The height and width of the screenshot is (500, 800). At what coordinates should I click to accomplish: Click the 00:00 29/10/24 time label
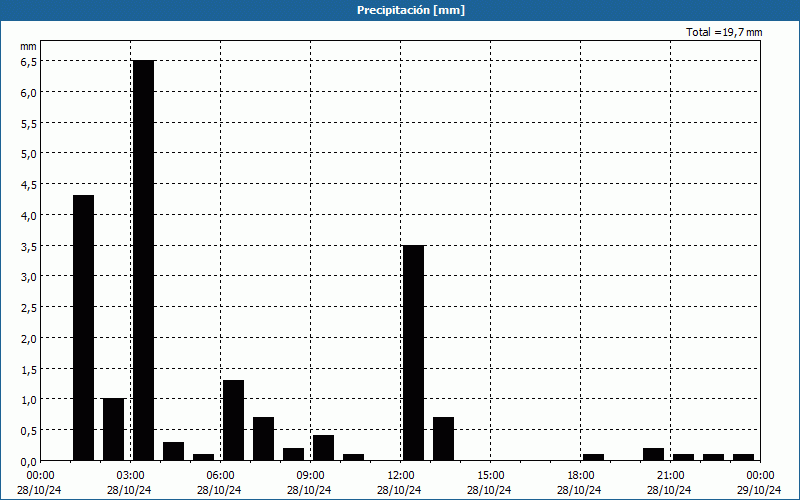tap(759, 483)
